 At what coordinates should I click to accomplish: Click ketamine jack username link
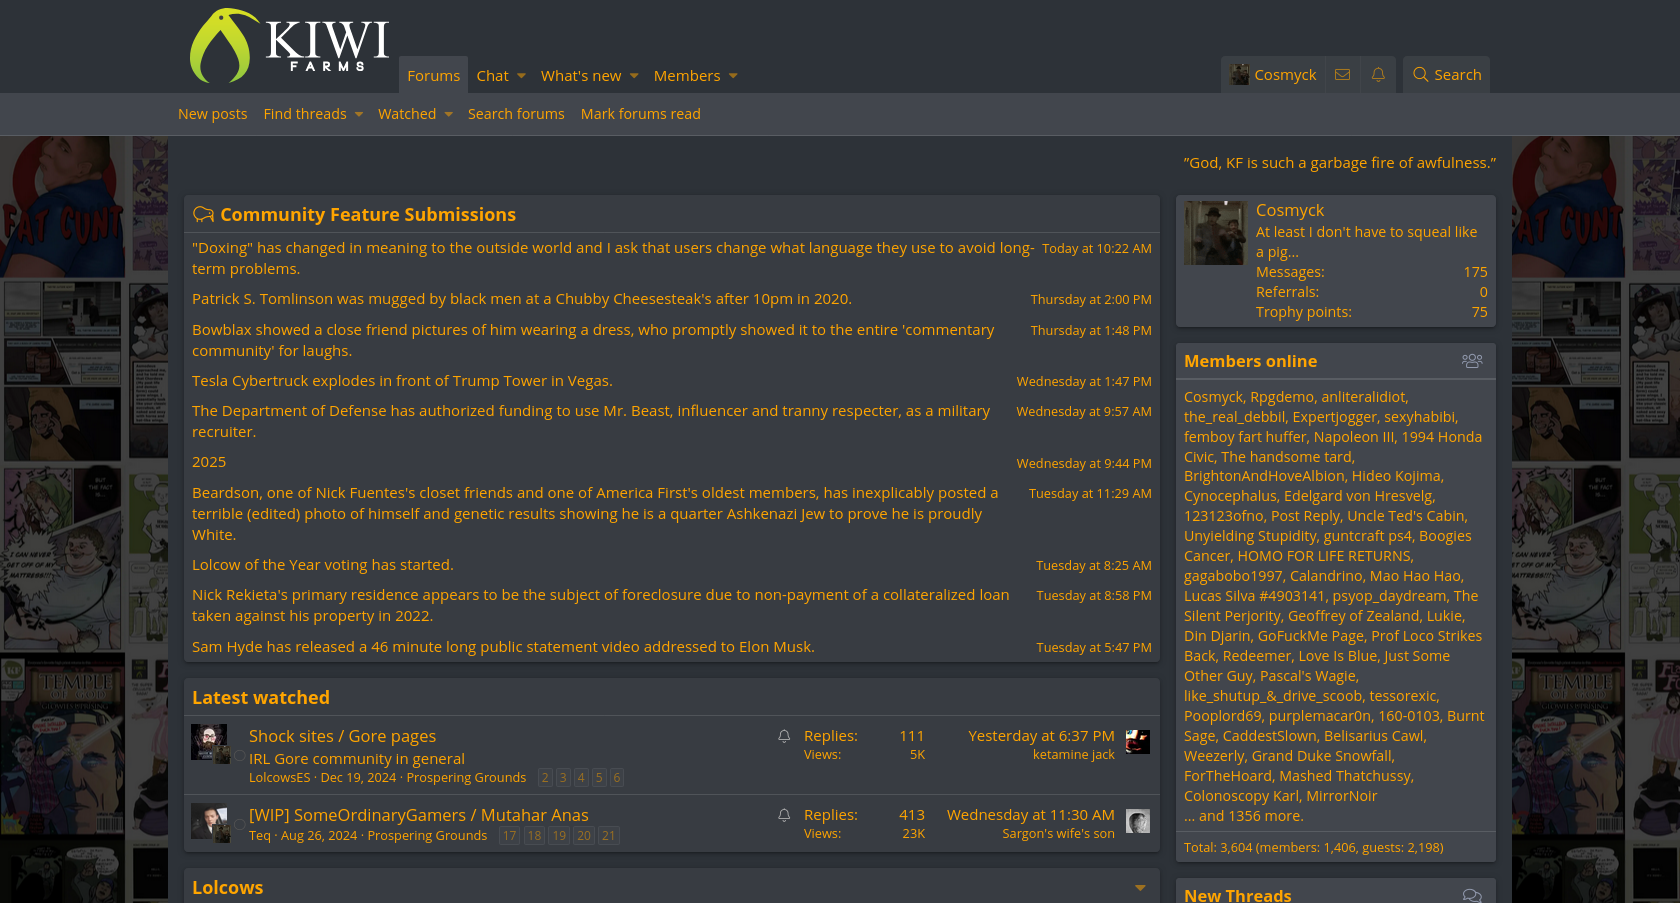pos(1073,755)
